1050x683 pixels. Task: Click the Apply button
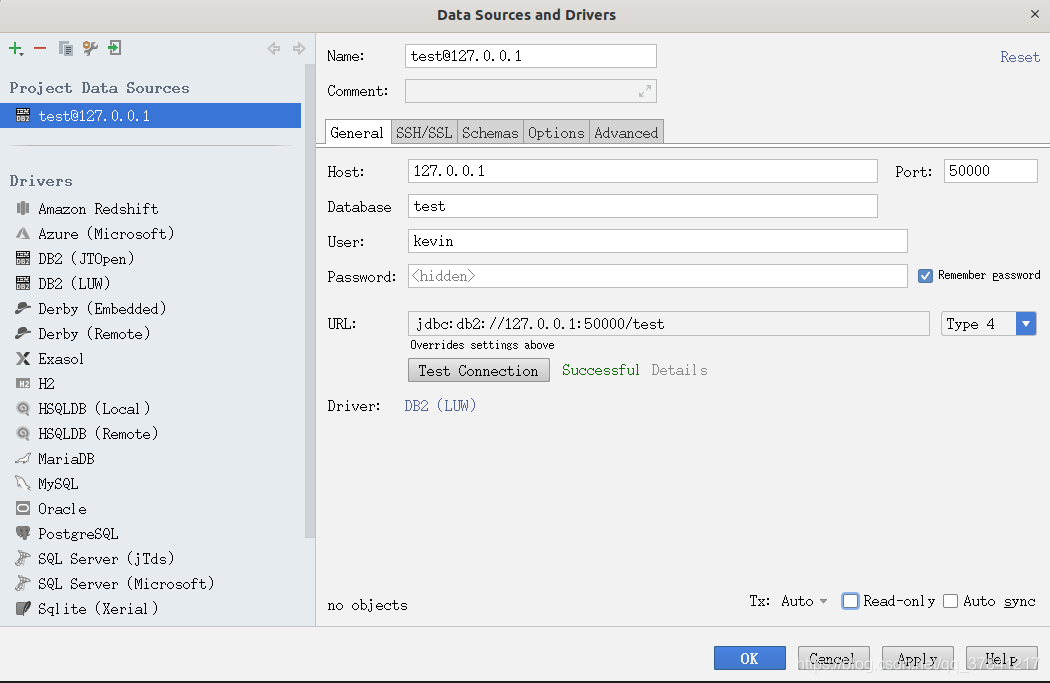pyautogui.click(x=917, y=658)
